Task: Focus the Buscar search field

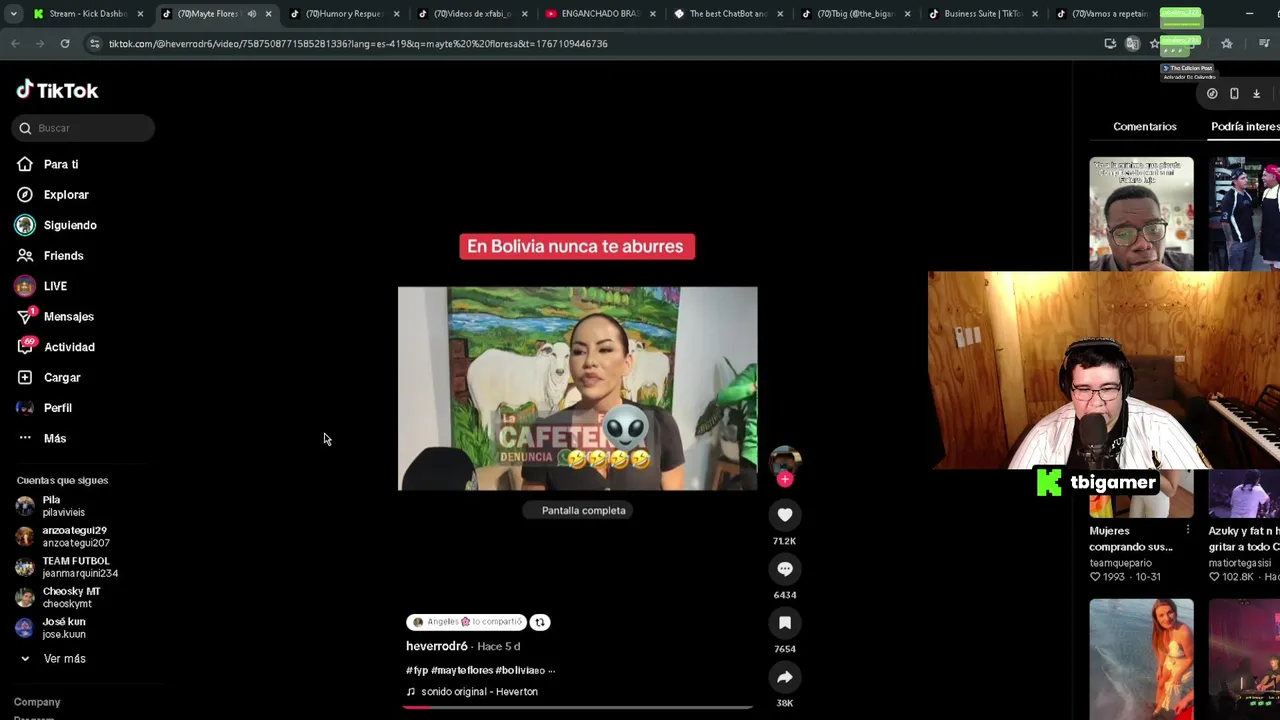Action: tap(84, 128)
